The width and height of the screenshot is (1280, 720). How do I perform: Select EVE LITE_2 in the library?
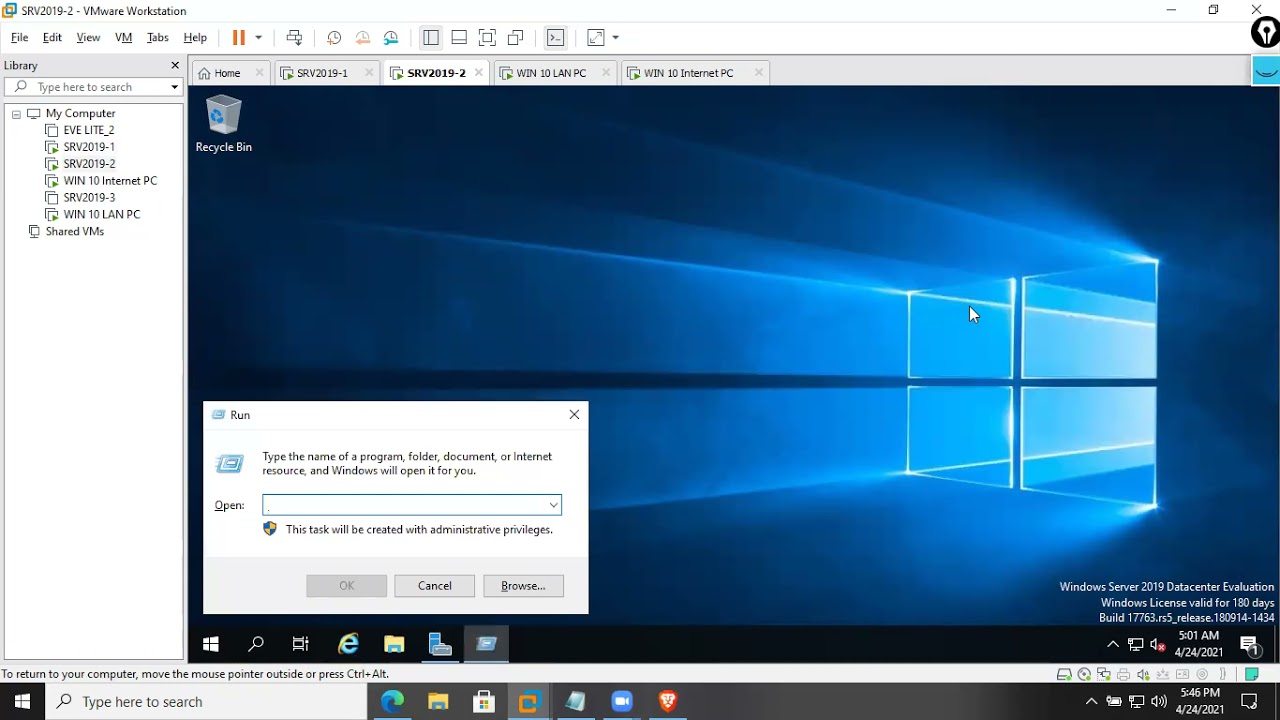coord(80,130)
